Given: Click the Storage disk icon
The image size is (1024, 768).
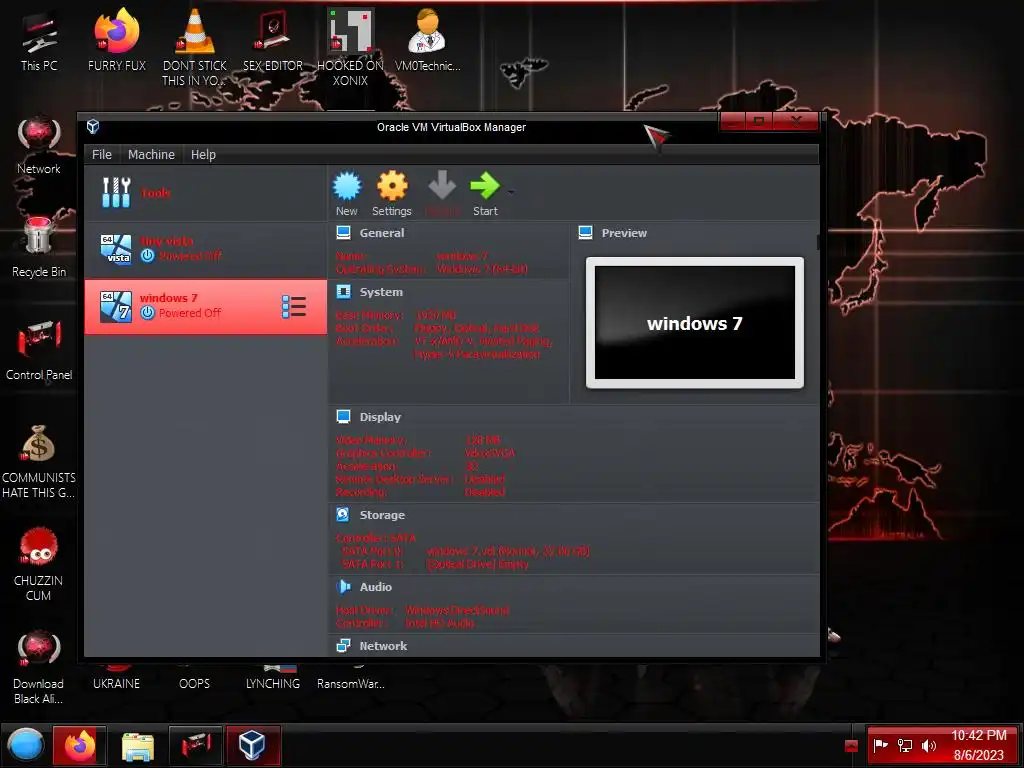Looking at the screenshot, I should 343,515.
